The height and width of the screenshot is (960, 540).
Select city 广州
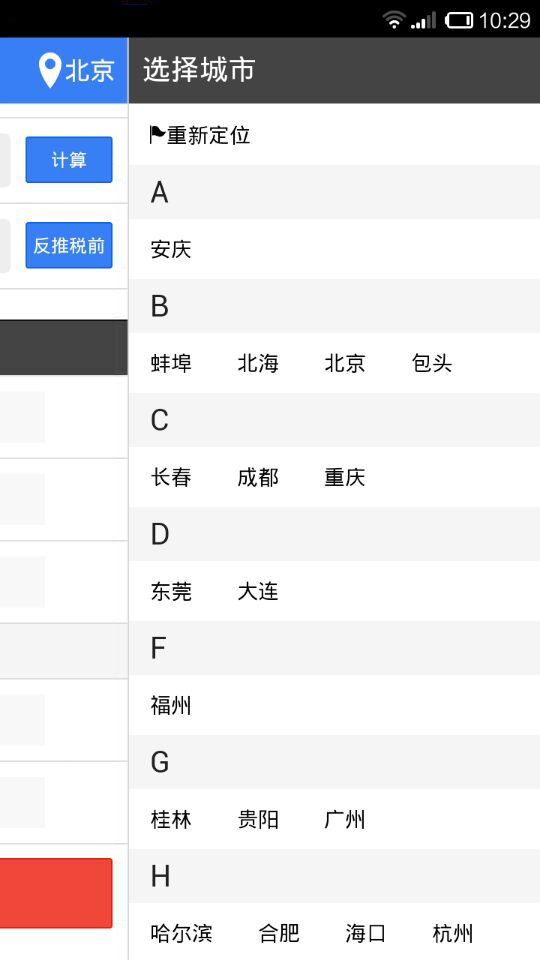pos(345,820)
